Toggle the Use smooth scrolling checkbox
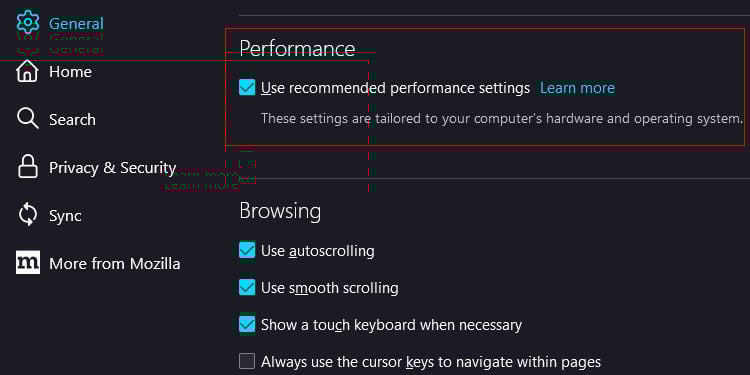This screenshot has width=750, height=375. click(247, 287)
